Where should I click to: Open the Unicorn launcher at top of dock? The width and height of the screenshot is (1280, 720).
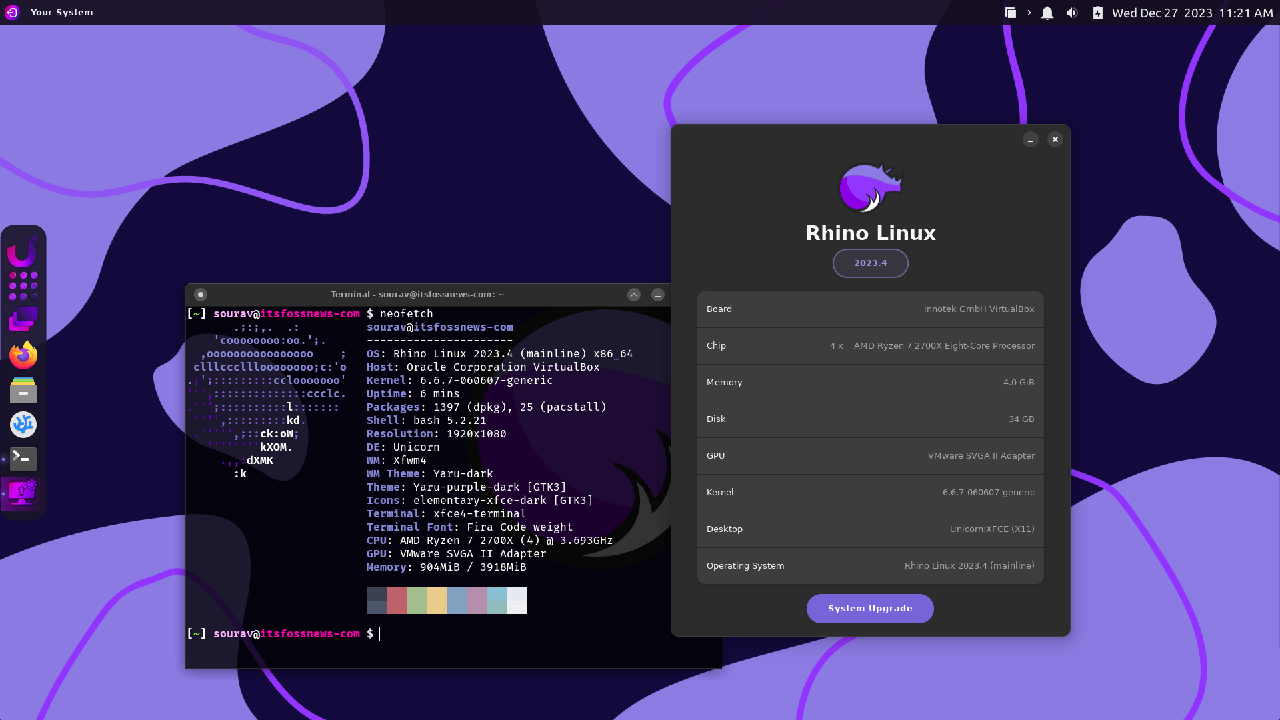[22, 250]
